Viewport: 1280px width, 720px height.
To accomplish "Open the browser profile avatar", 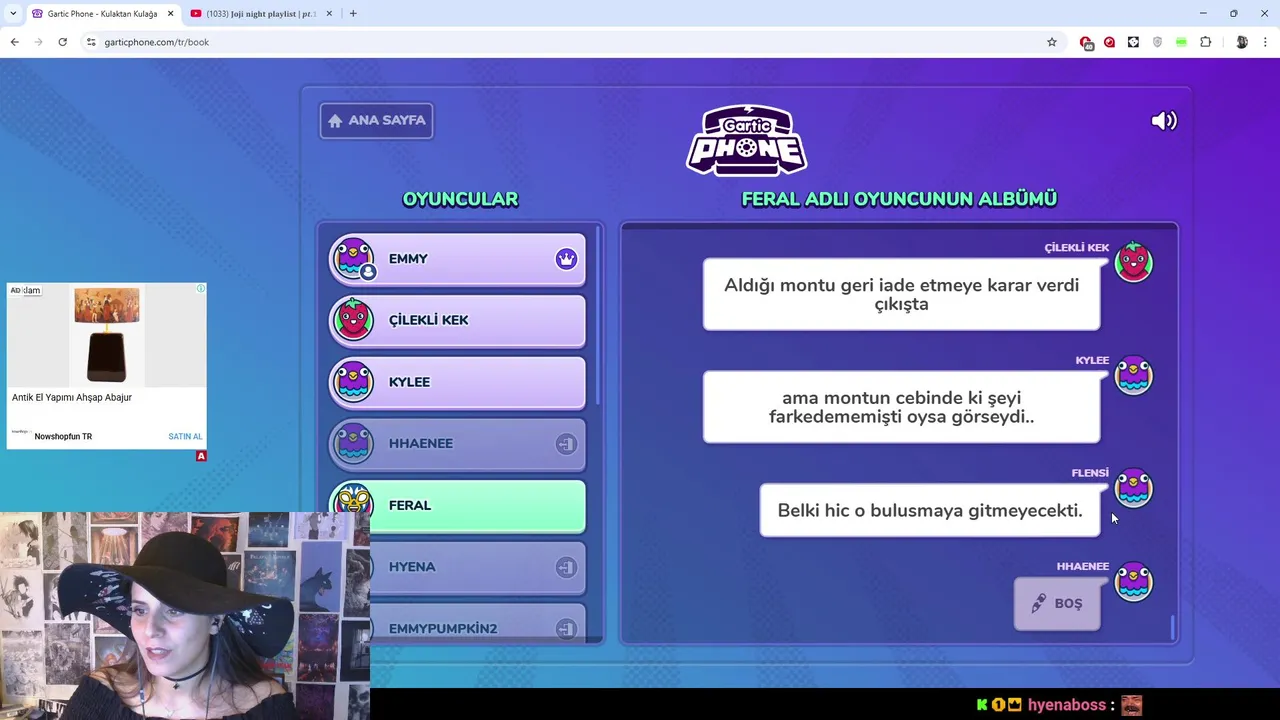I will click(x=1242, y=42).
